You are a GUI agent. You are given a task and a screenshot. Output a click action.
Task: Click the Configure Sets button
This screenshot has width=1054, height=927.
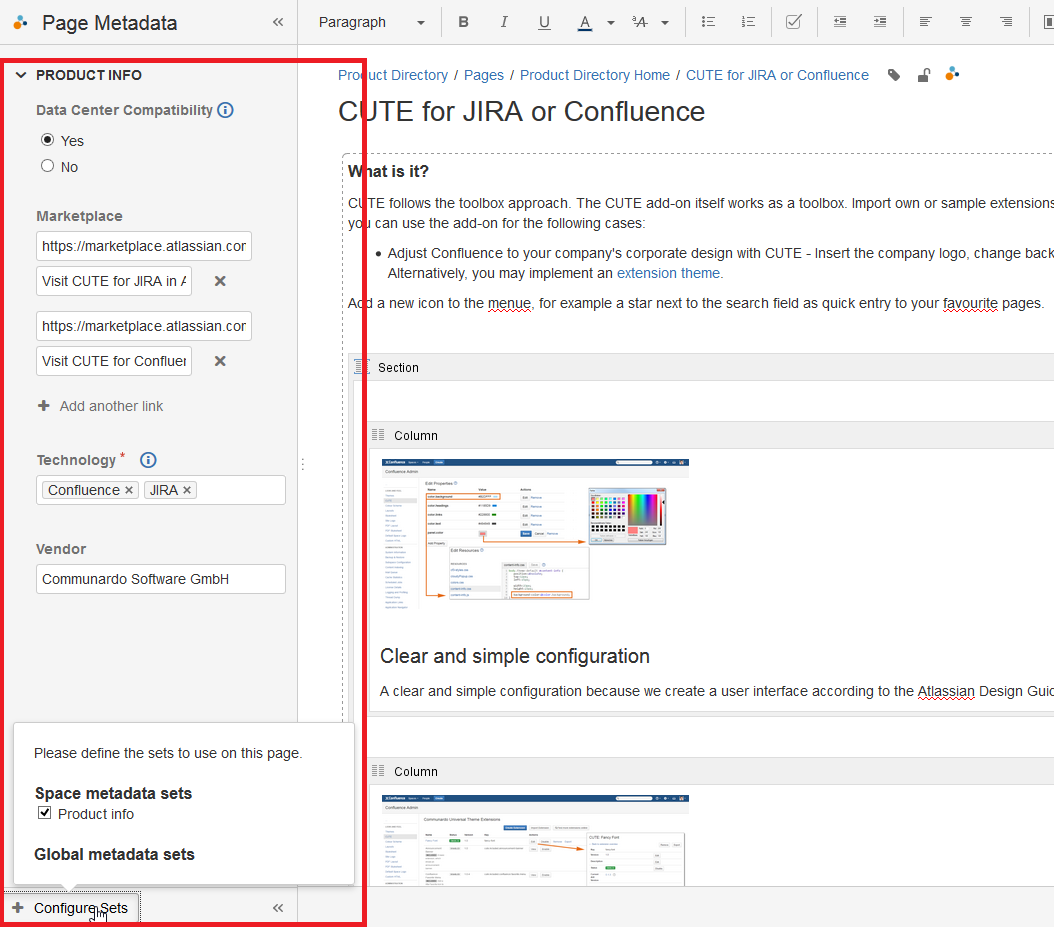pyautogui.click(x=71, y=908)
